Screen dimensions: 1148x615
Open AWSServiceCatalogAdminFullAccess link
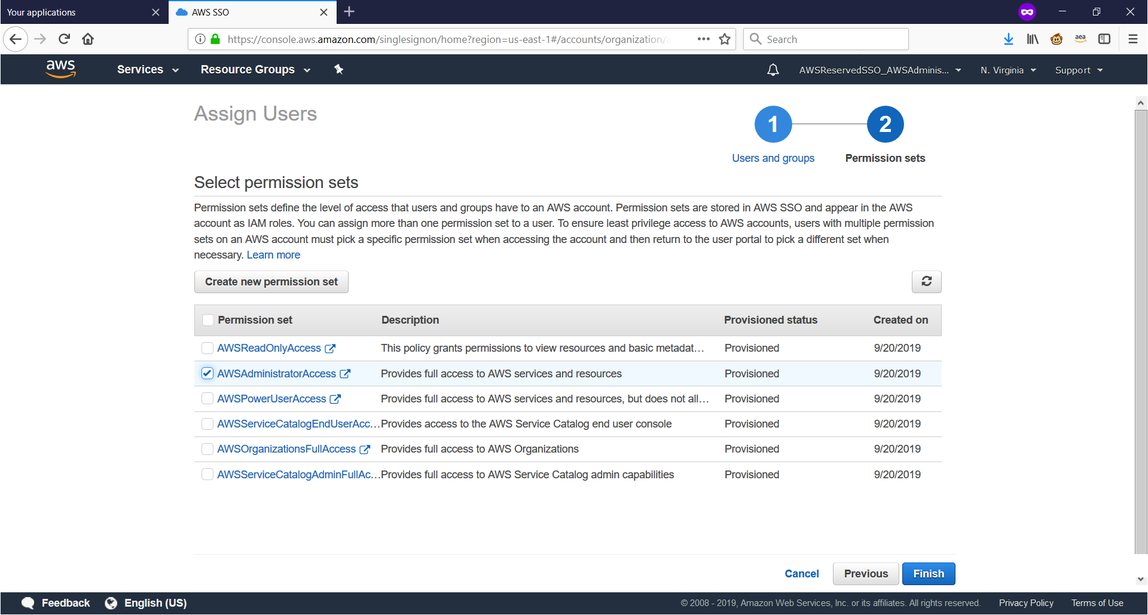pos(299,474)
